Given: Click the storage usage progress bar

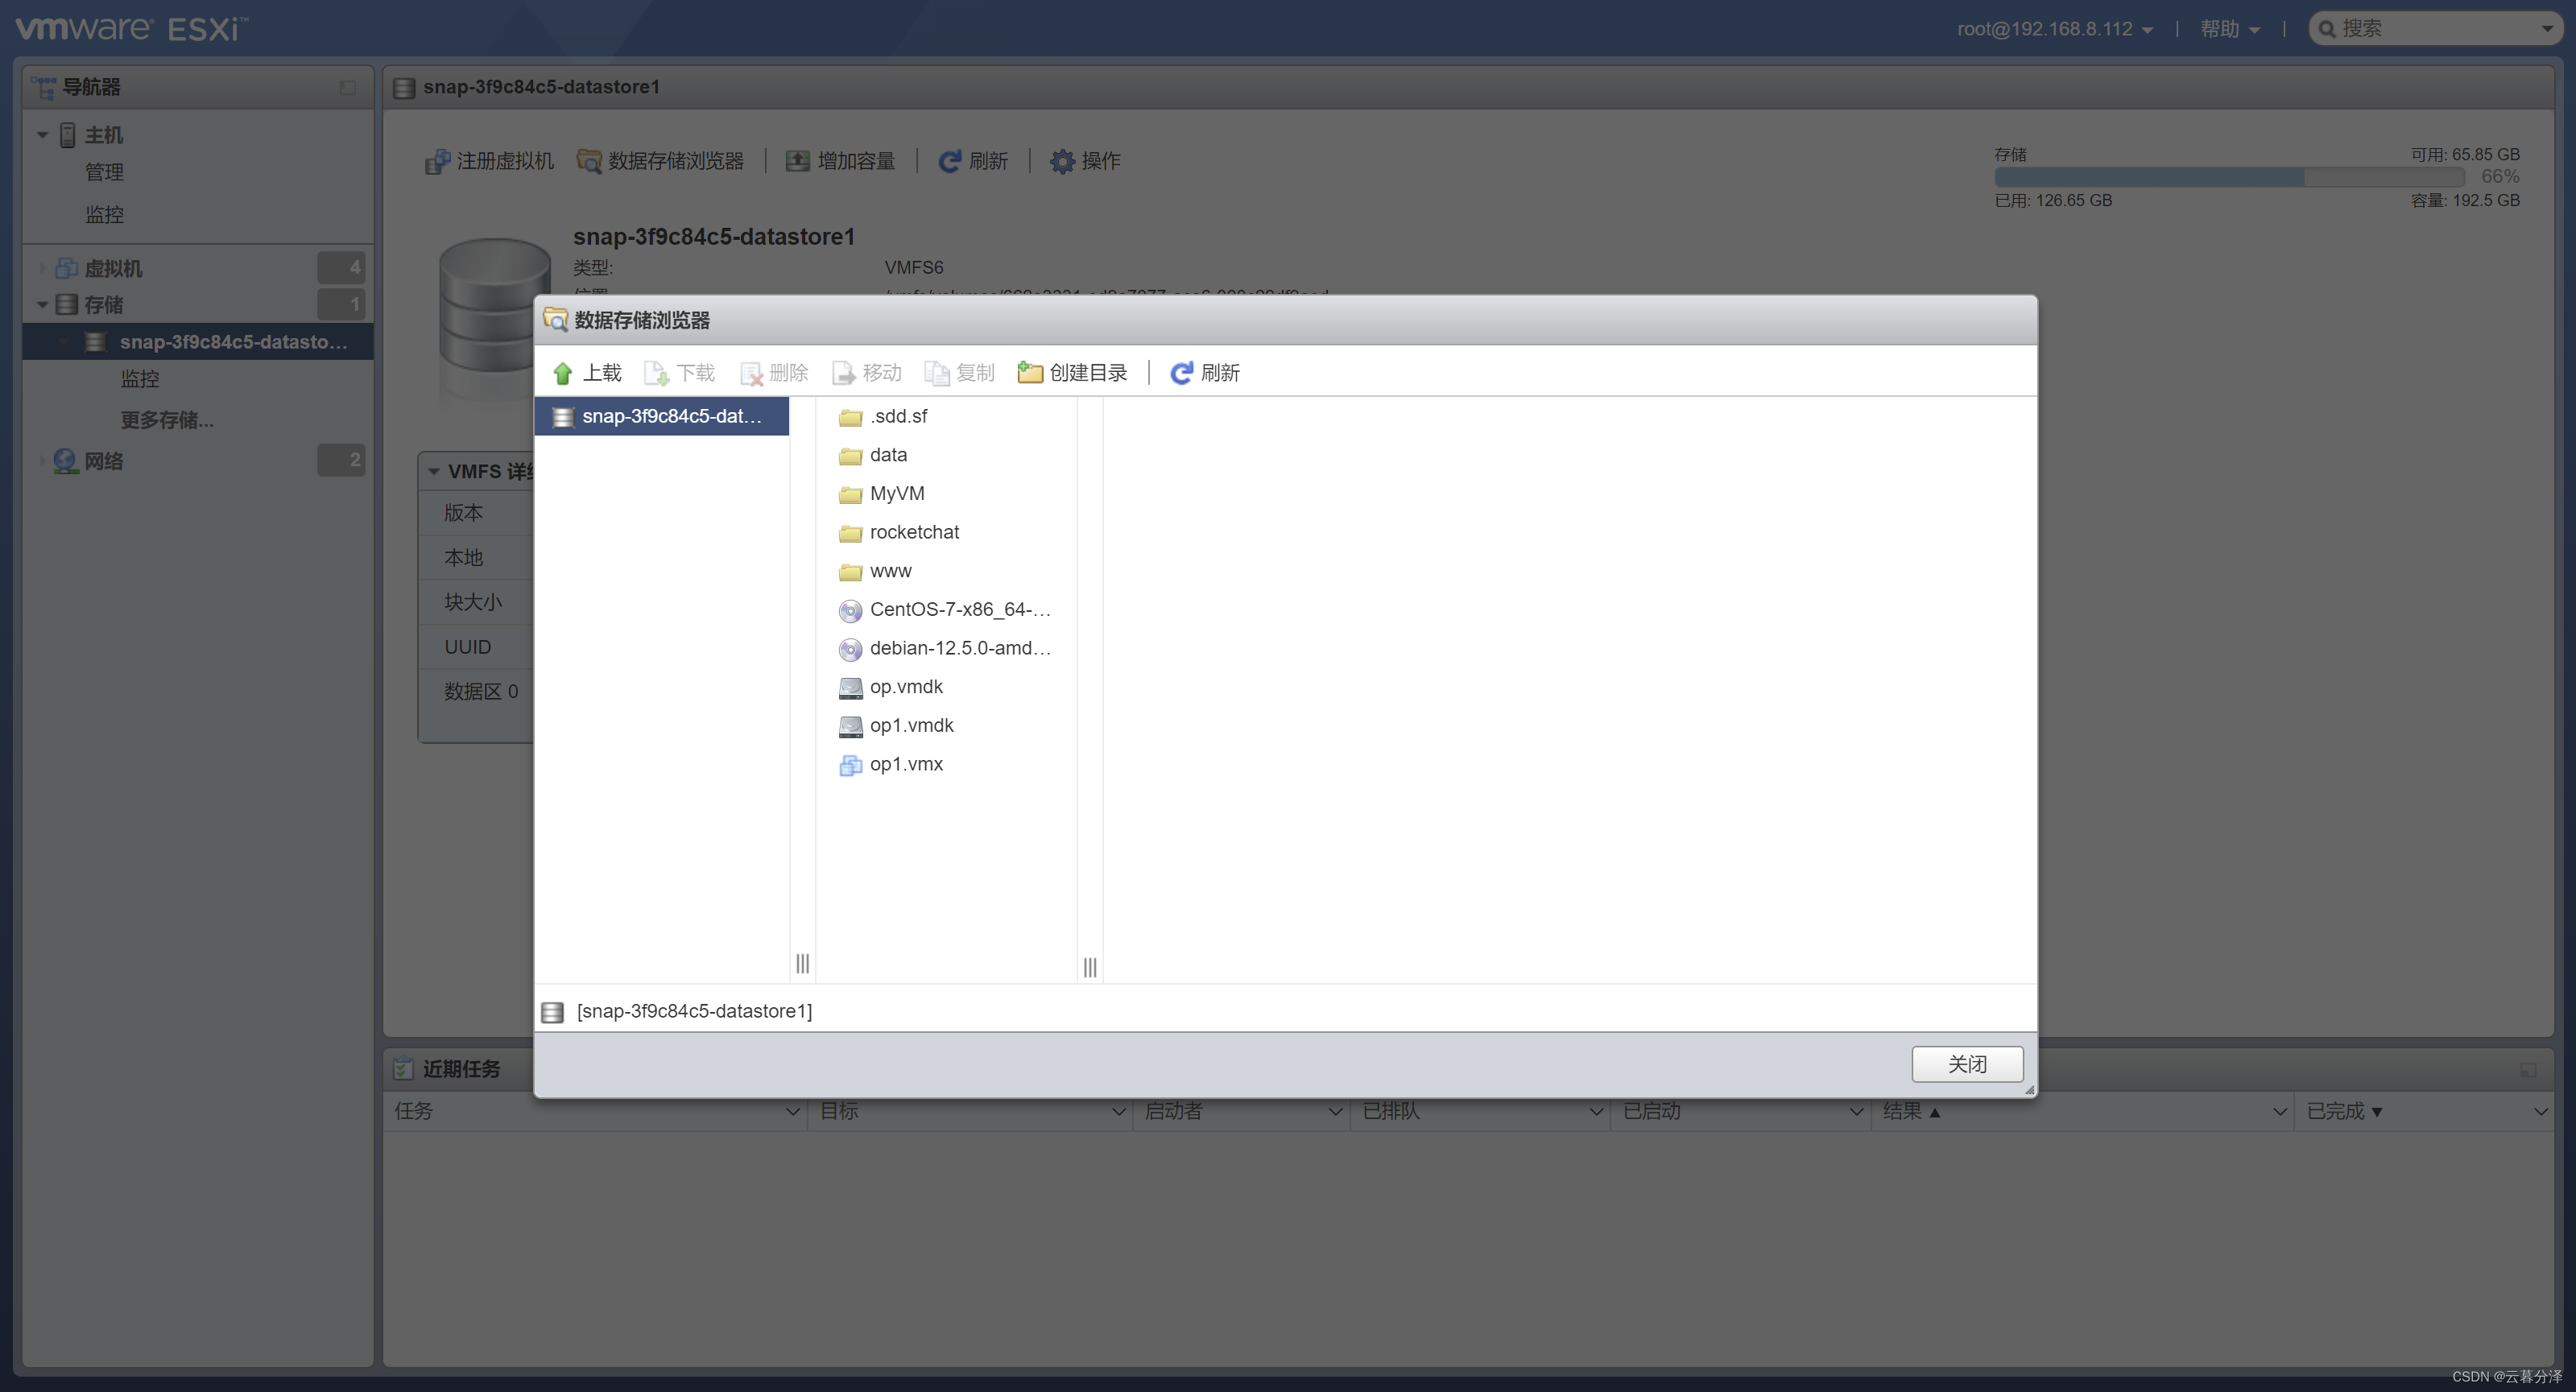Looking at the screenshot, I should click(x=2228, y=177).
